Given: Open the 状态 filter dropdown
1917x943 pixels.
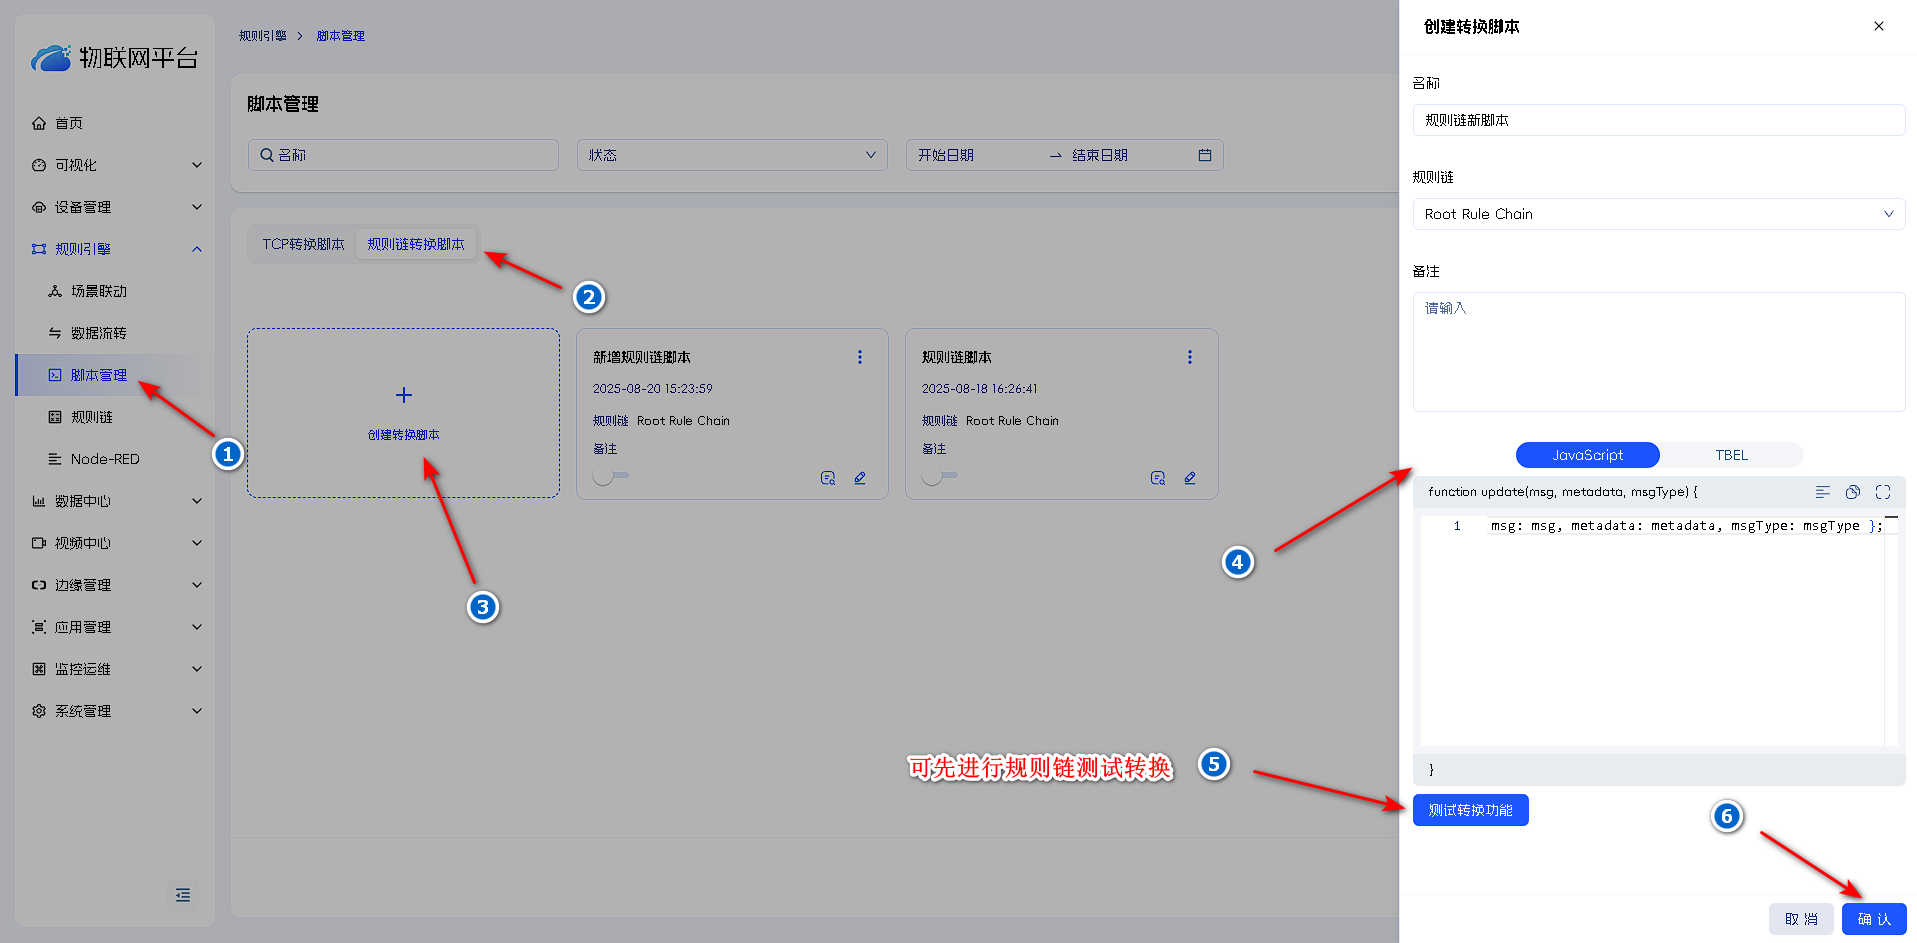Looking at the screenshot, I should click(731, 155).
